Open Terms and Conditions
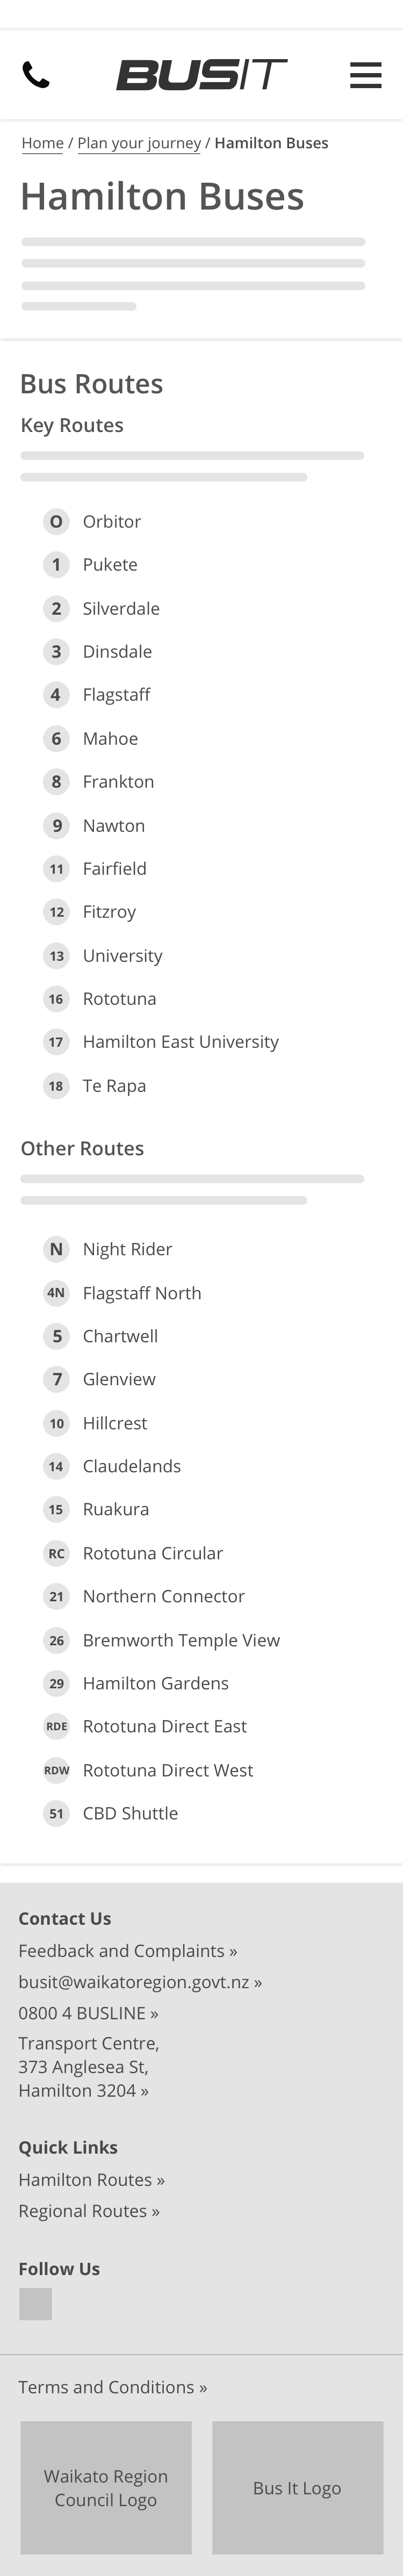This screenshot has height=2576, width=403. [x=112, y=2387]
